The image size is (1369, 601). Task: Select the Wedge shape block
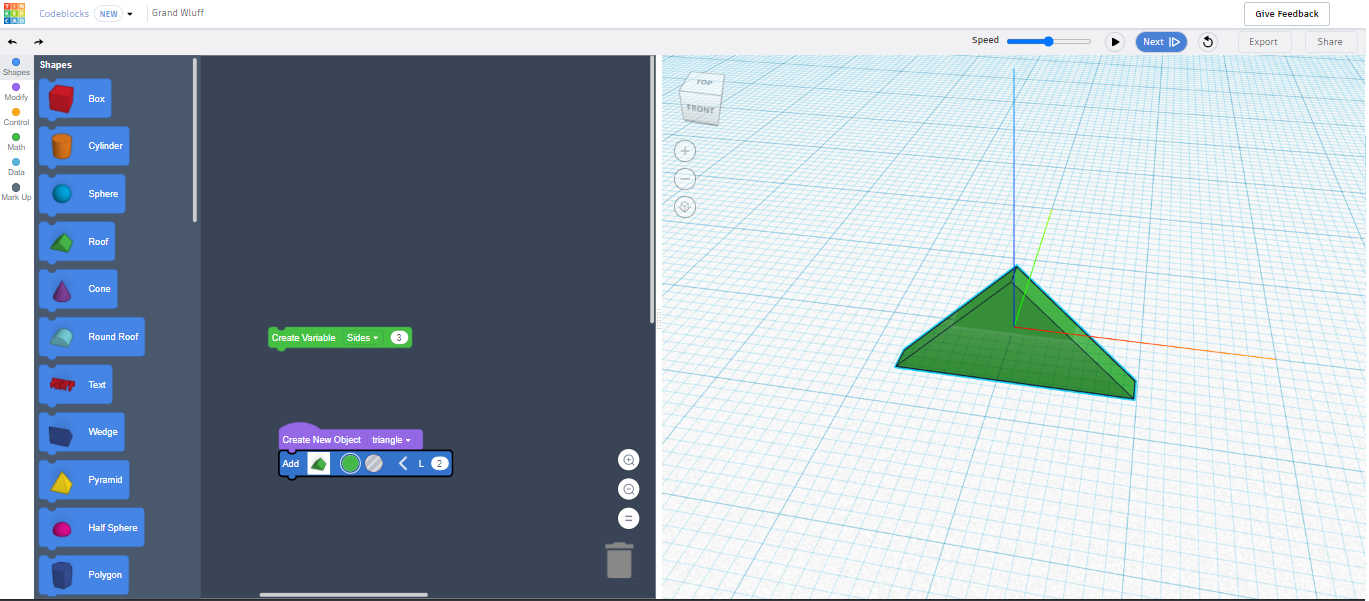point(81,432)
